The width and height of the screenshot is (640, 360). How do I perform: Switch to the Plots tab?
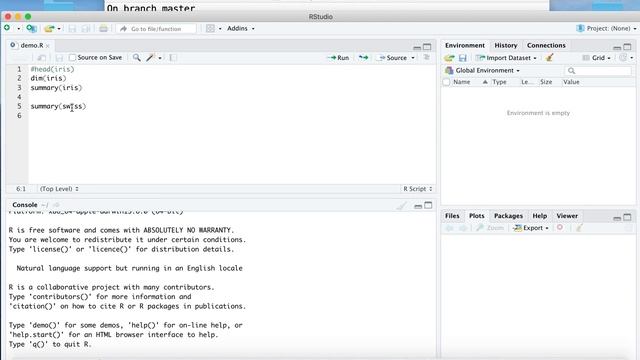[x=476, y=216]
